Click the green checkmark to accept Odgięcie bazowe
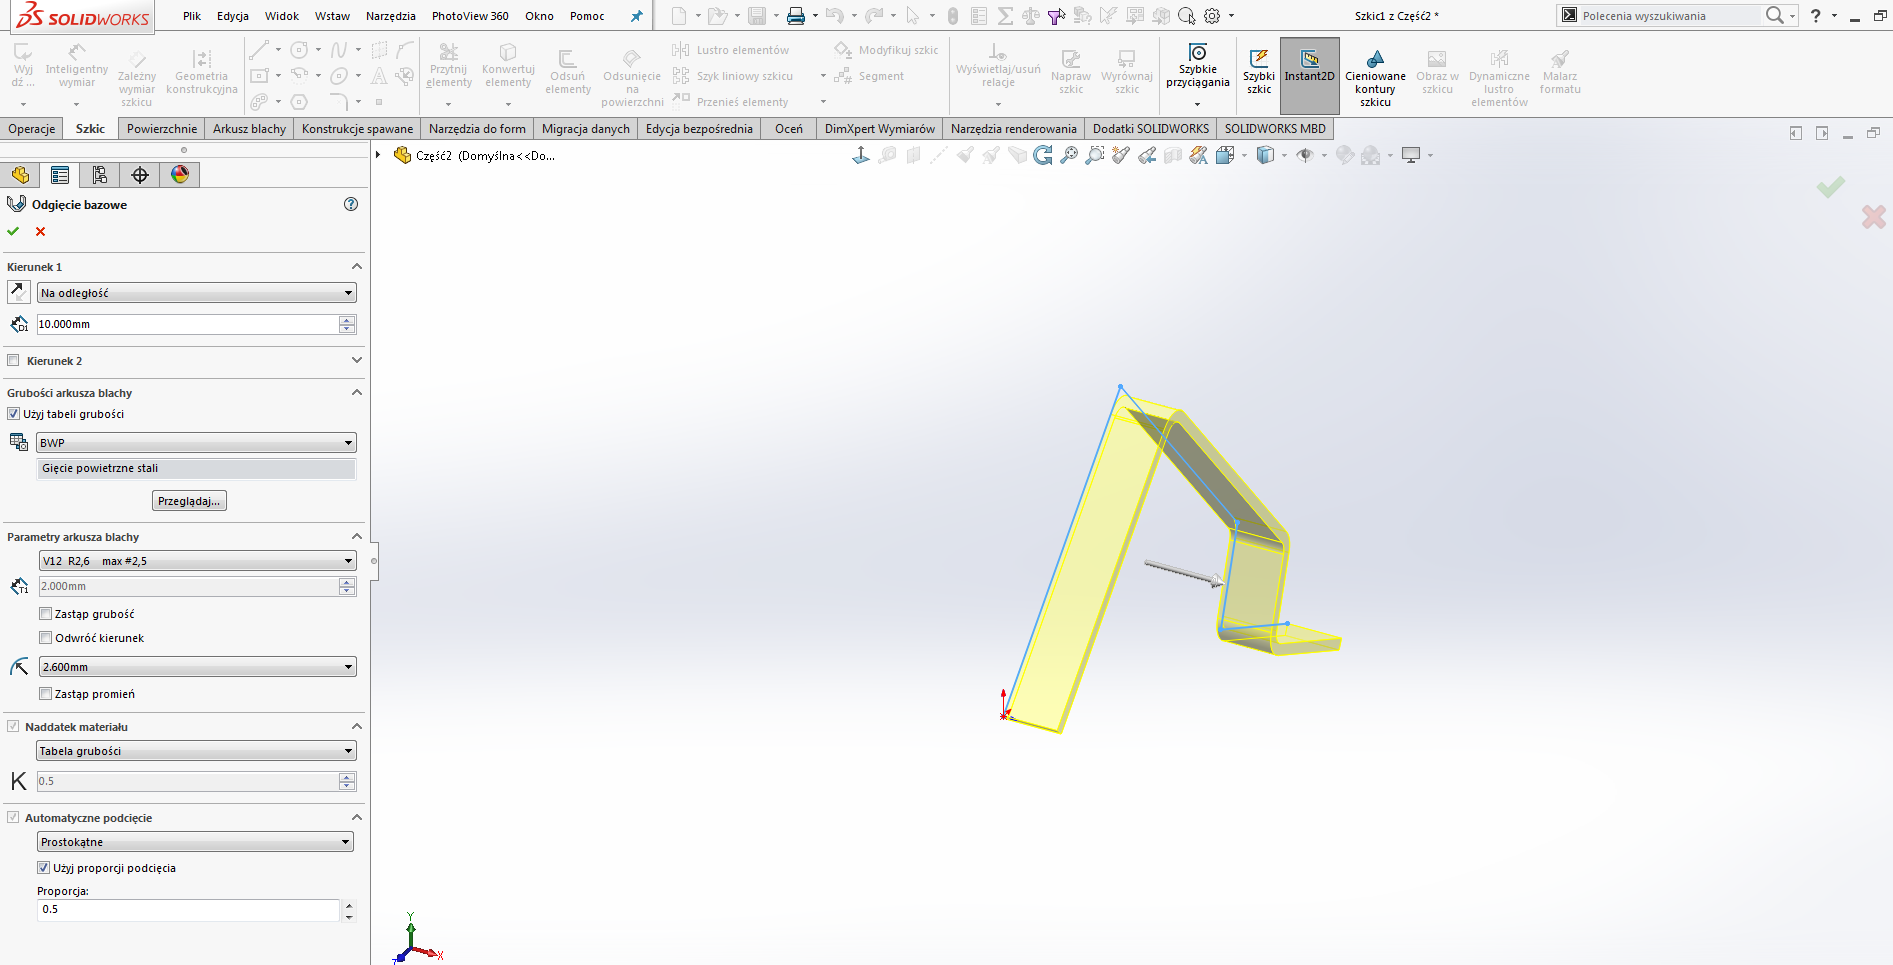Image resolution: width=1893 pixels, height=965 pixels. pyautogui.click(x=13, y=231)
